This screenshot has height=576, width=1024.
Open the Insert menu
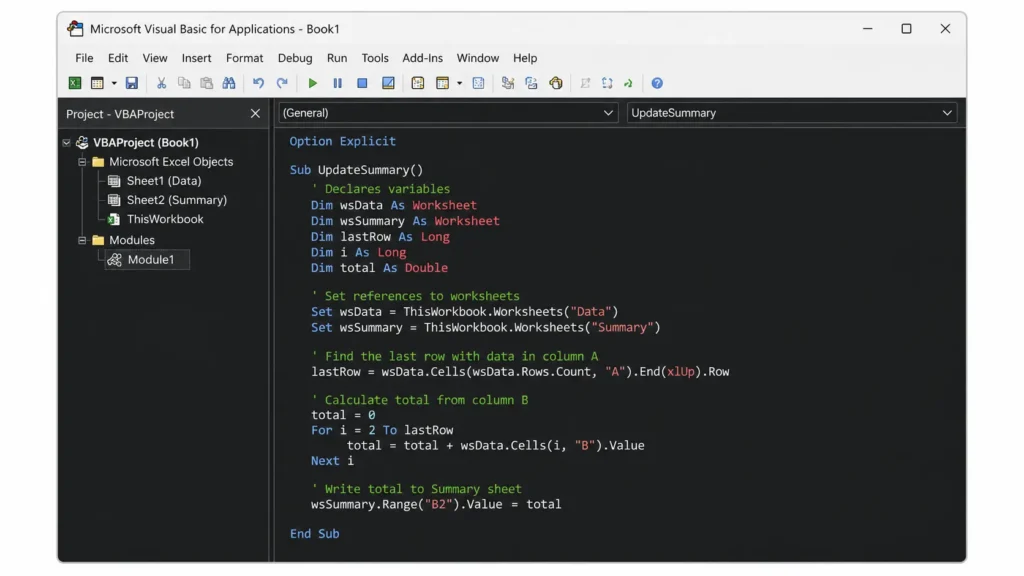[x=197, y=58]
